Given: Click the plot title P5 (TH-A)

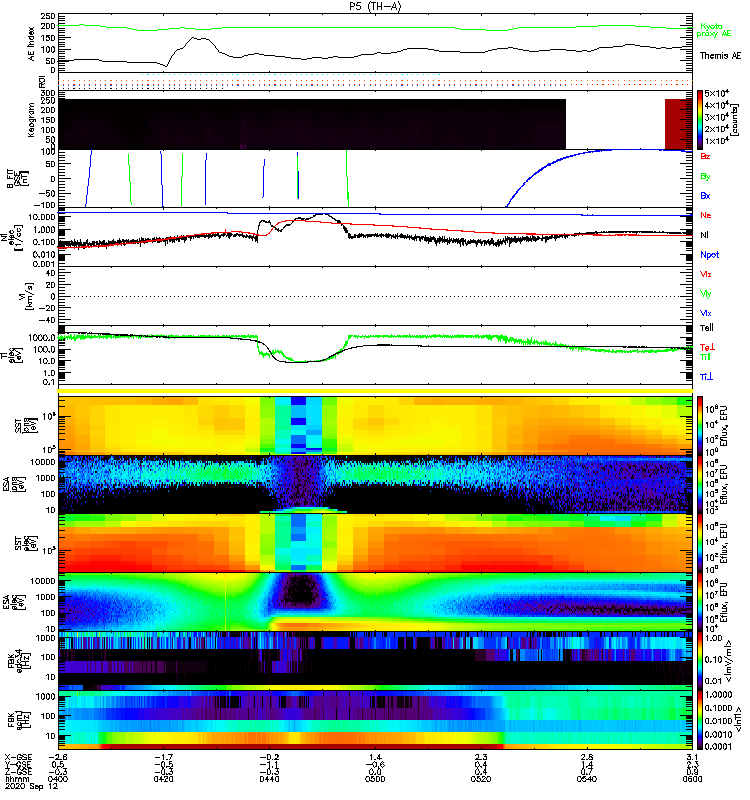Looking at the screenshot, I should 375,6.
